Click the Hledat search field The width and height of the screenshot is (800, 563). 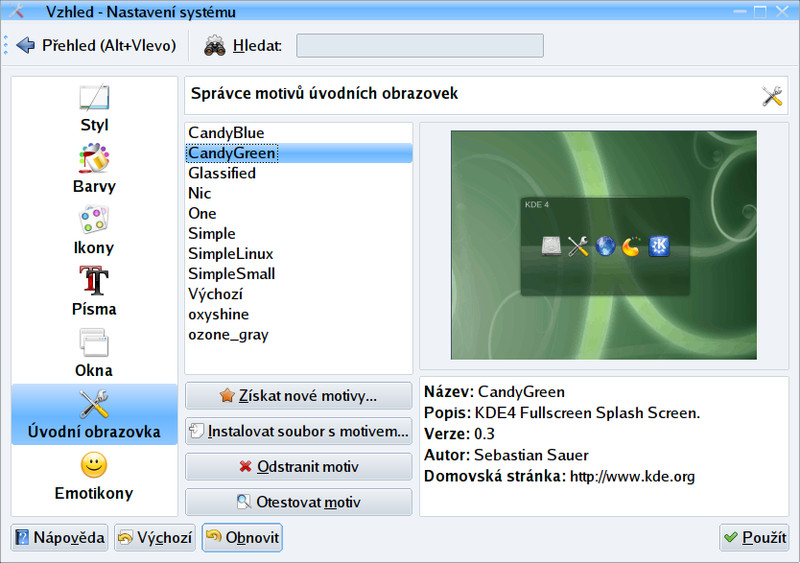pyautogui.click(x=420, y=46)
